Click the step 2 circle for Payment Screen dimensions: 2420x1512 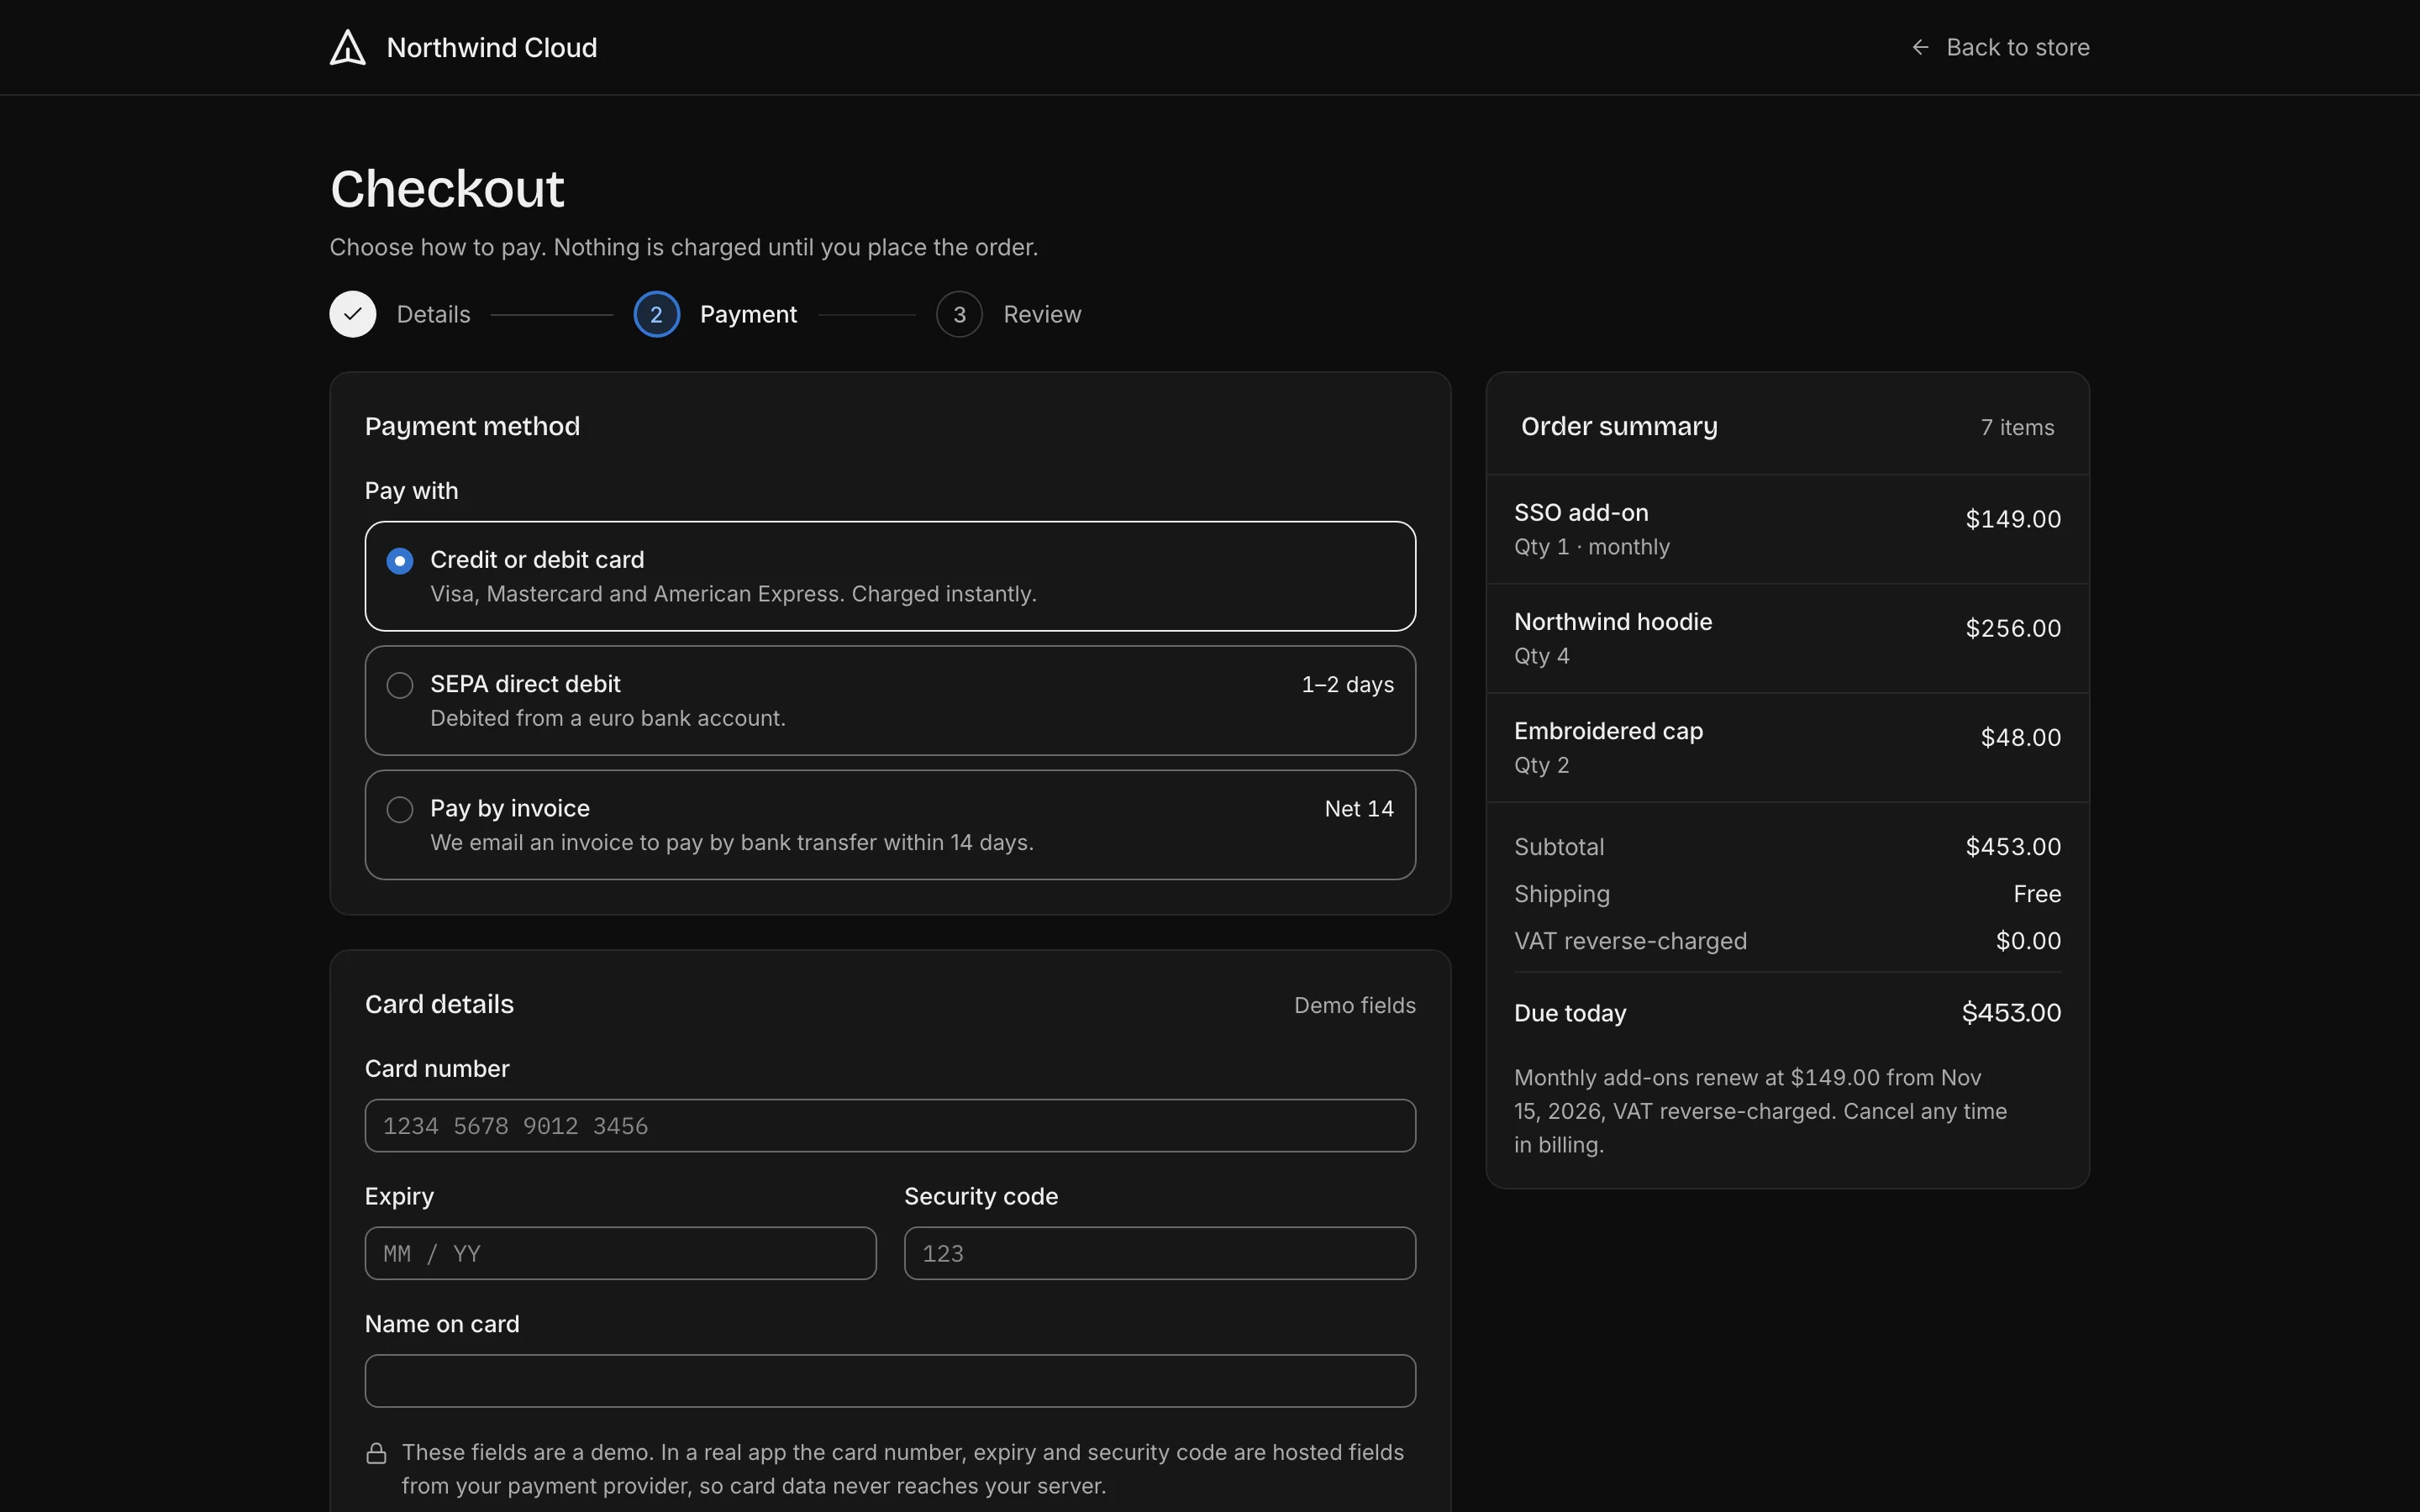[x=657, y=314]
